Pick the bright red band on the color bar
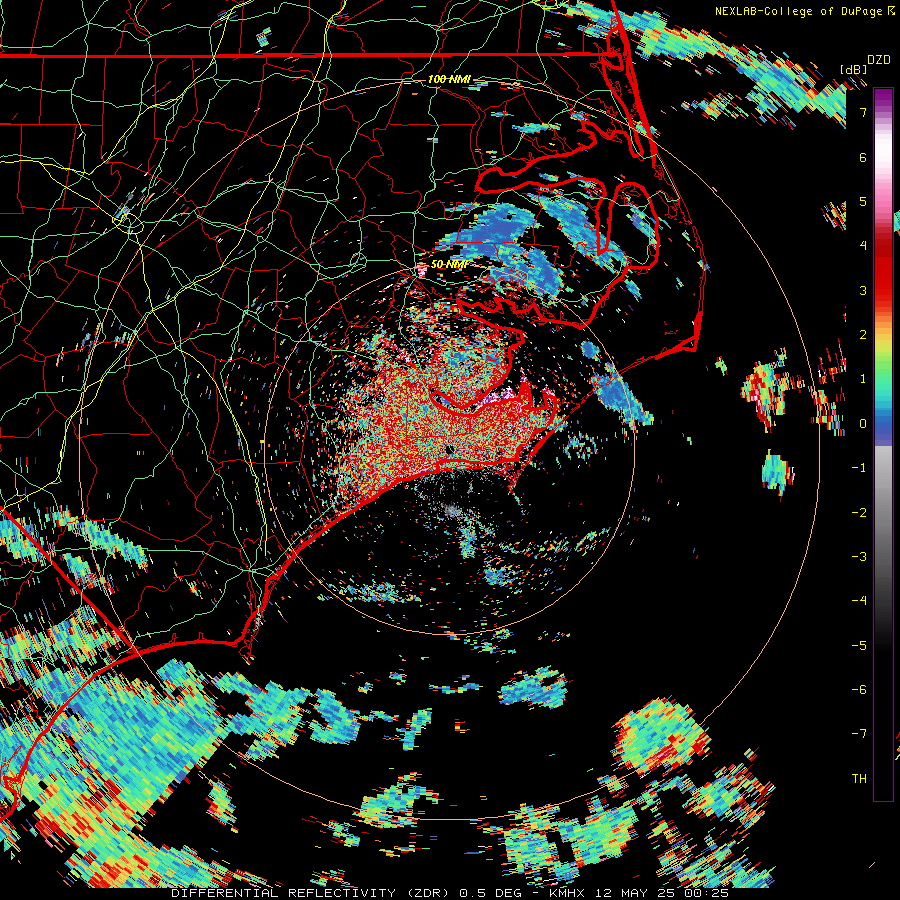 (x=883, y=276)
